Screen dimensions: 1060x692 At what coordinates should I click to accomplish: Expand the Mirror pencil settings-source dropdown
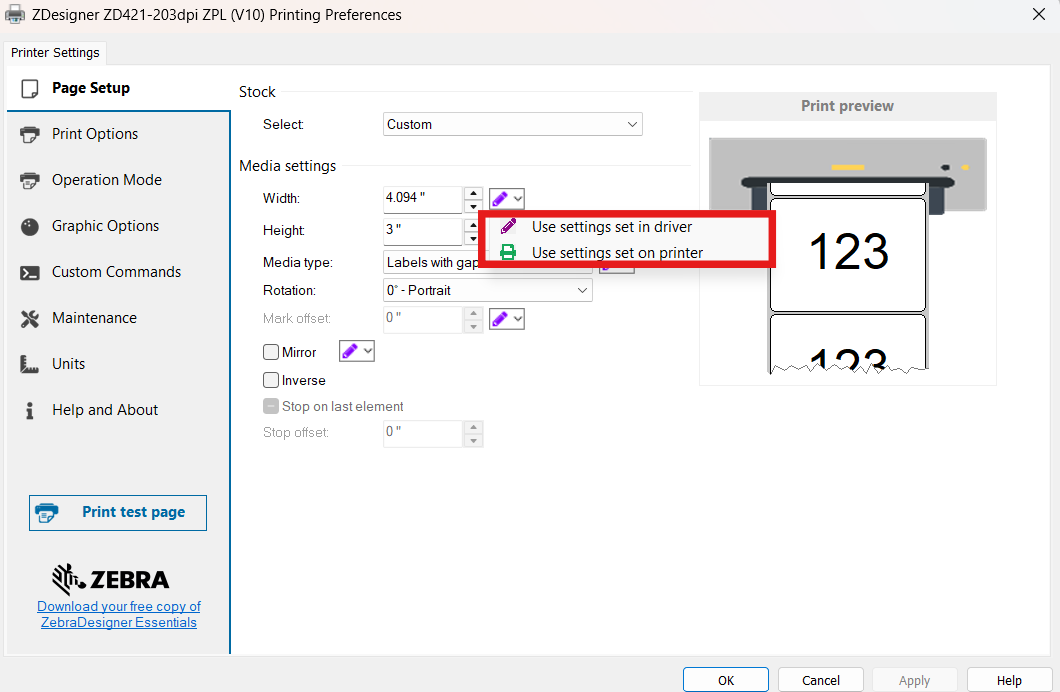(357, 351)
